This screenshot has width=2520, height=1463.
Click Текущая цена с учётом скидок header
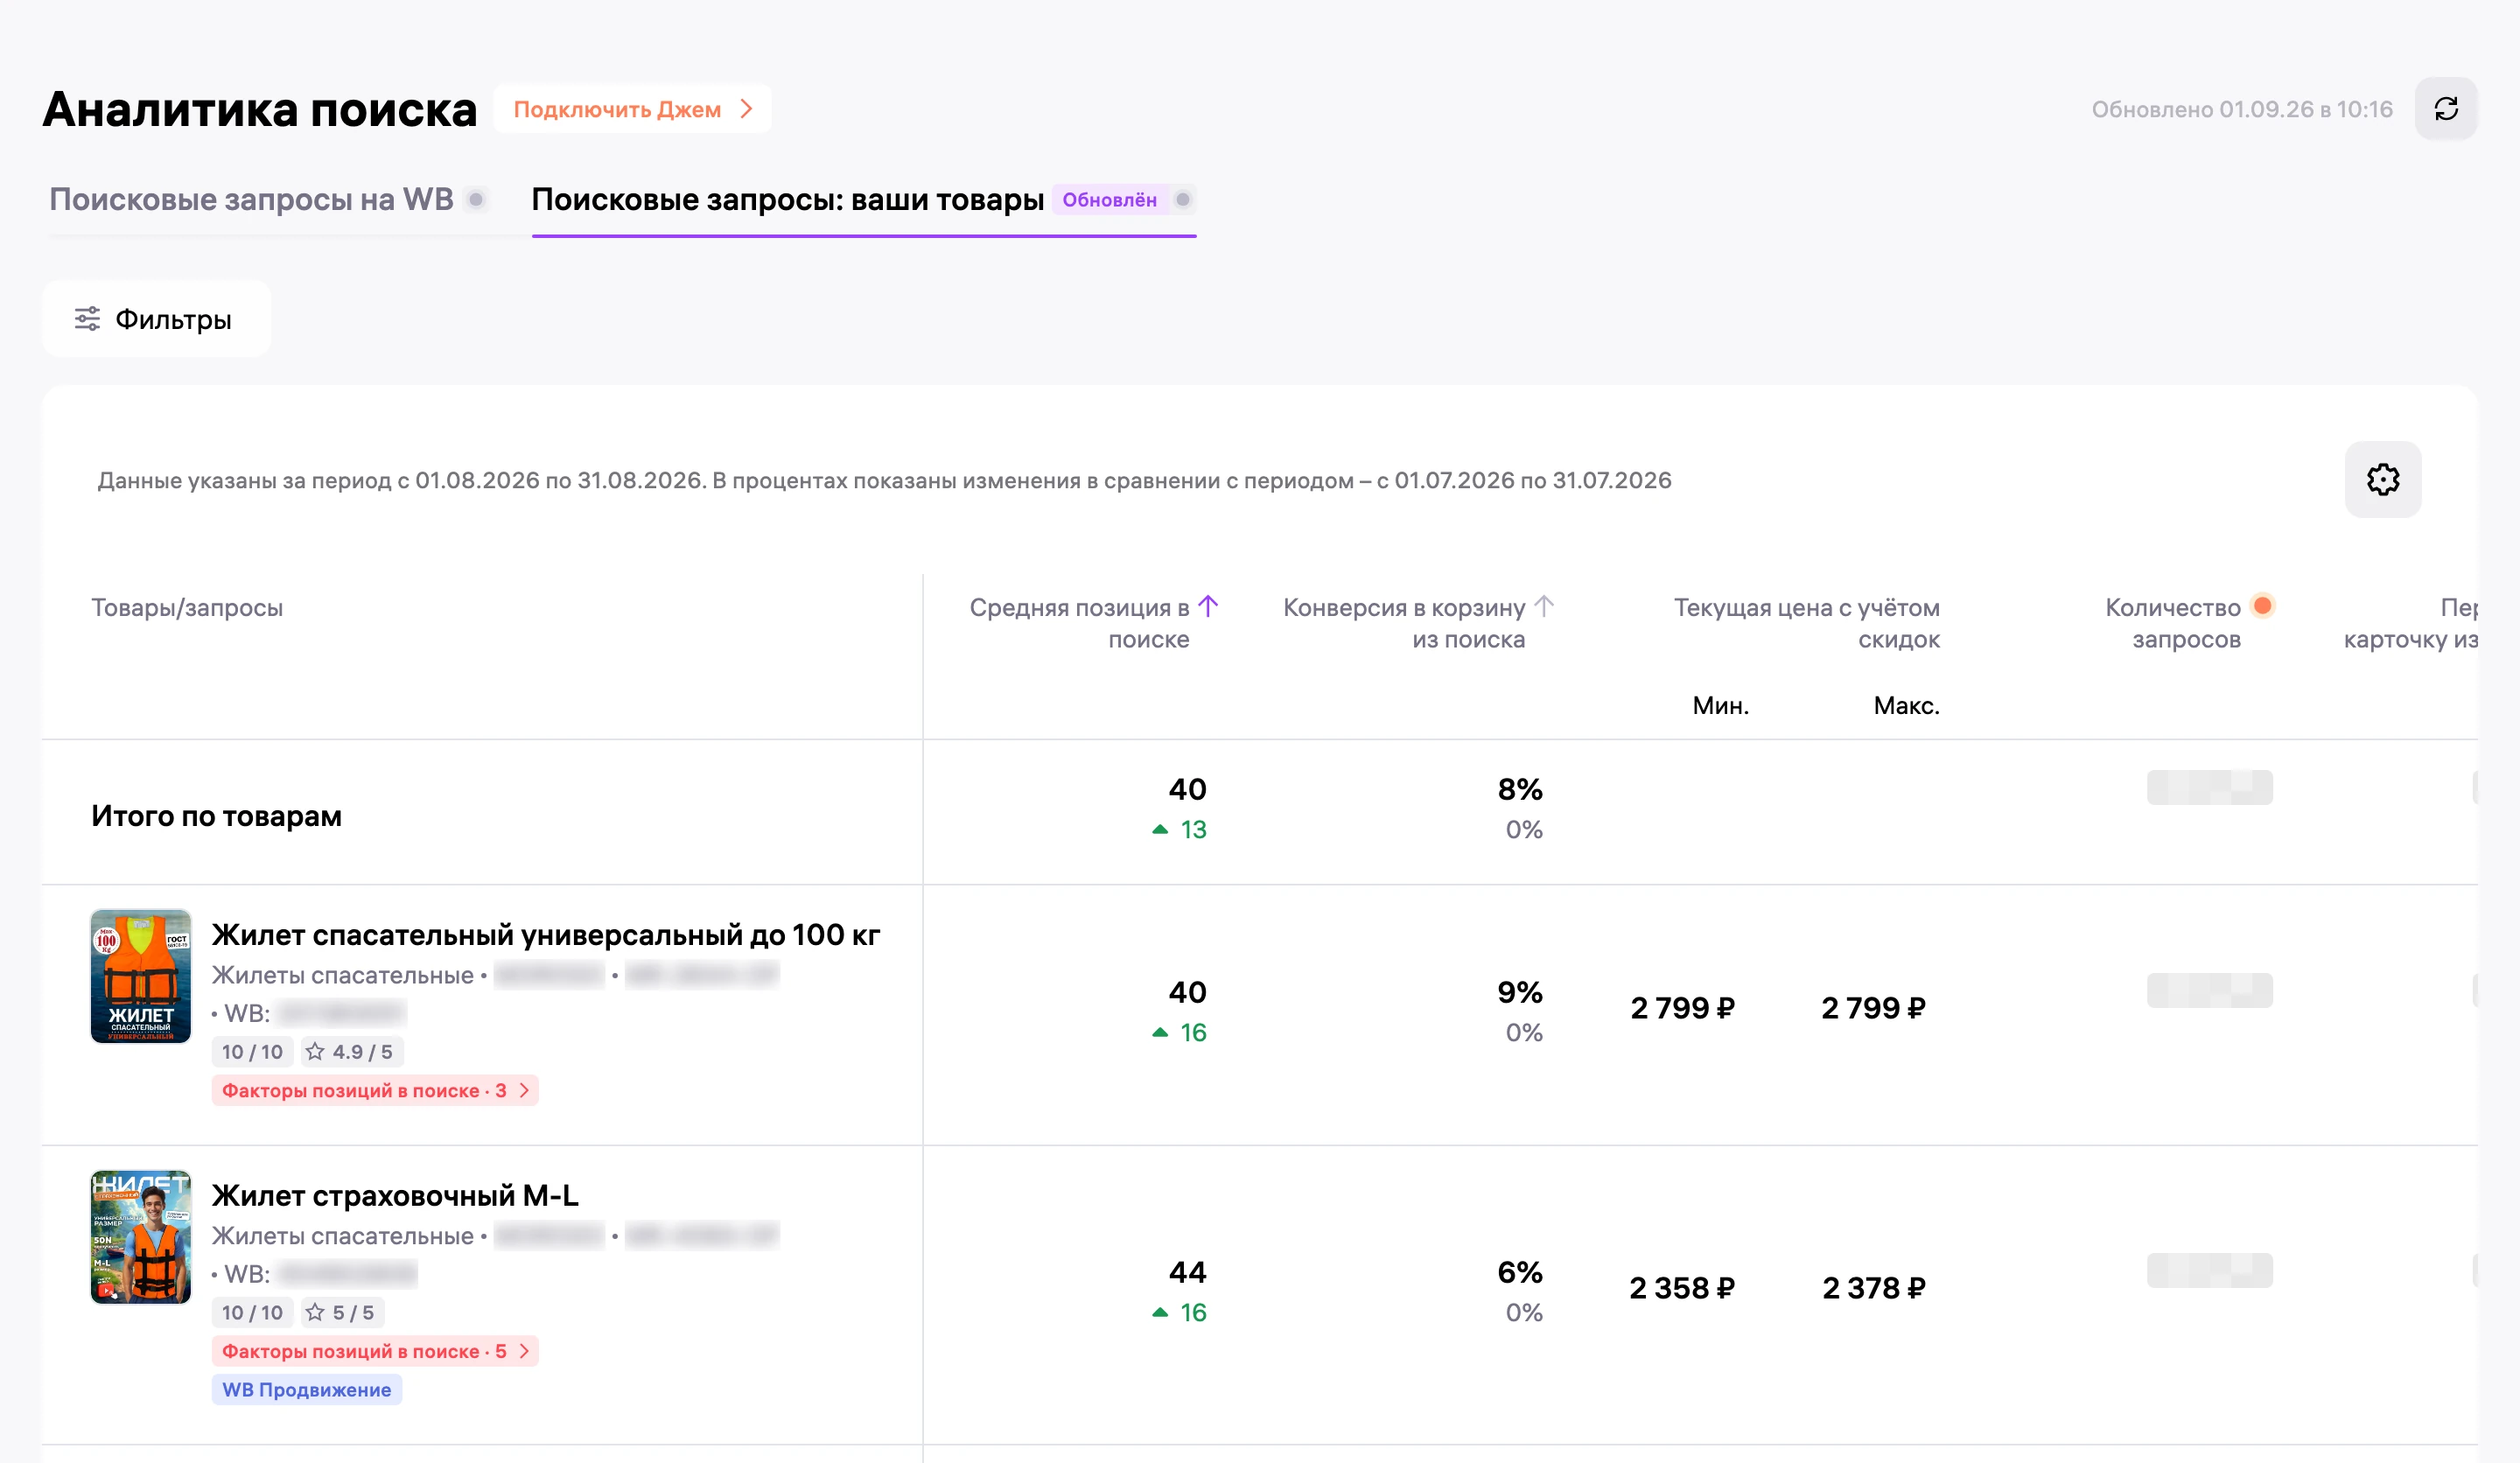(1807, 623)
